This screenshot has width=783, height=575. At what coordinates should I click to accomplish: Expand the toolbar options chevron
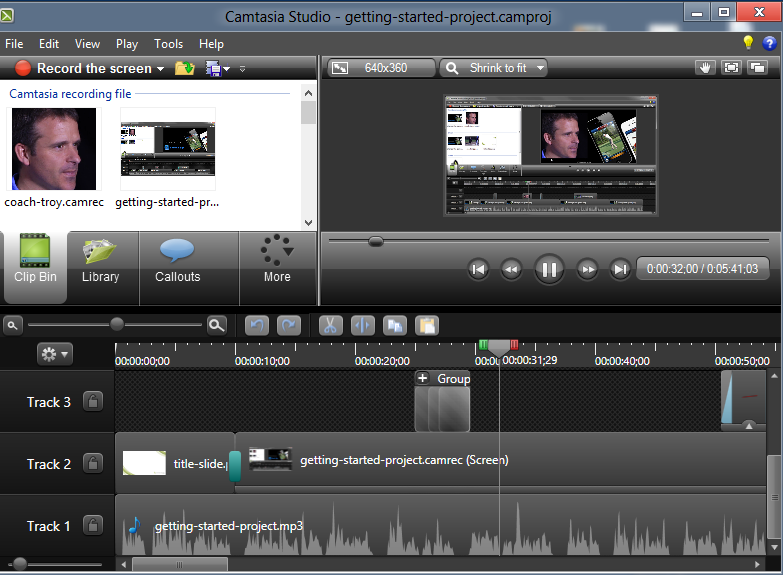coord(242,69)
